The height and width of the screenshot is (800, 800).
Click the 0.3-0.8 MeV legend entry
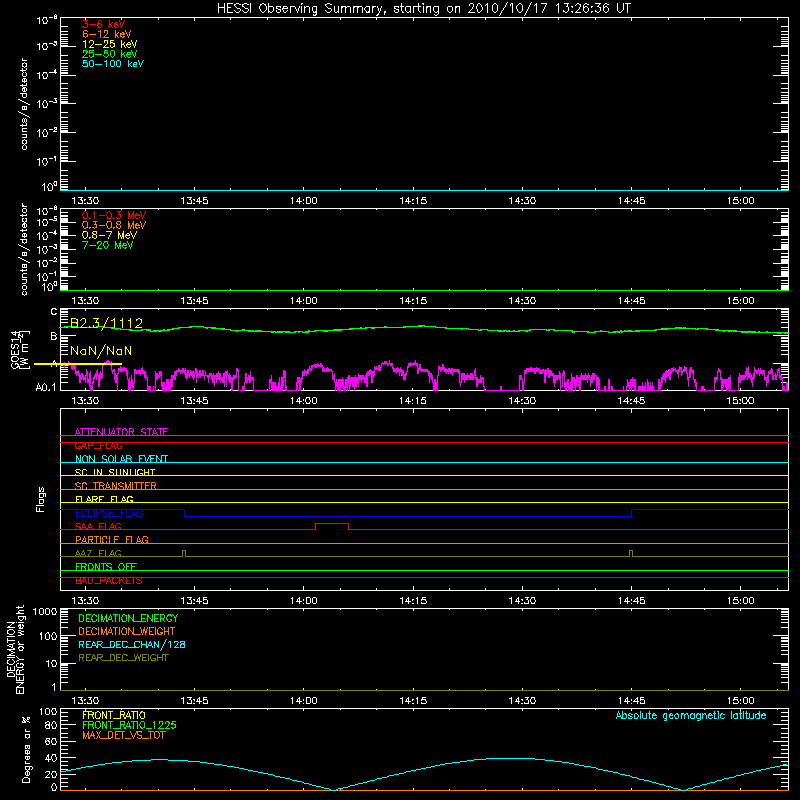pyautogui.click(x=114, y=225)
